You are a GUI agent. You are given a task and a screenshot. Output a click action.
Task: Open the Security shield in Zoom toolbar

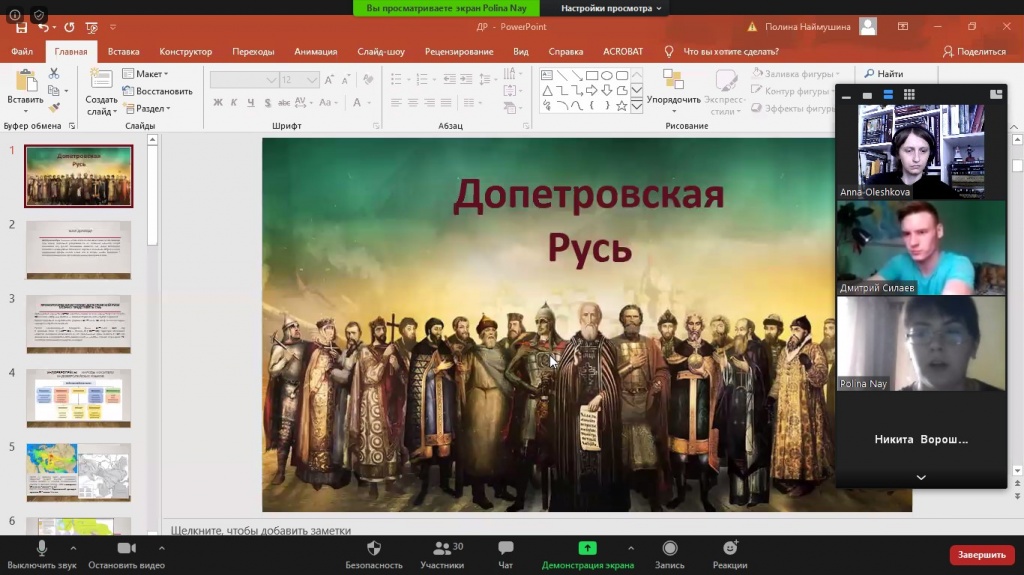tap(374, 549)
